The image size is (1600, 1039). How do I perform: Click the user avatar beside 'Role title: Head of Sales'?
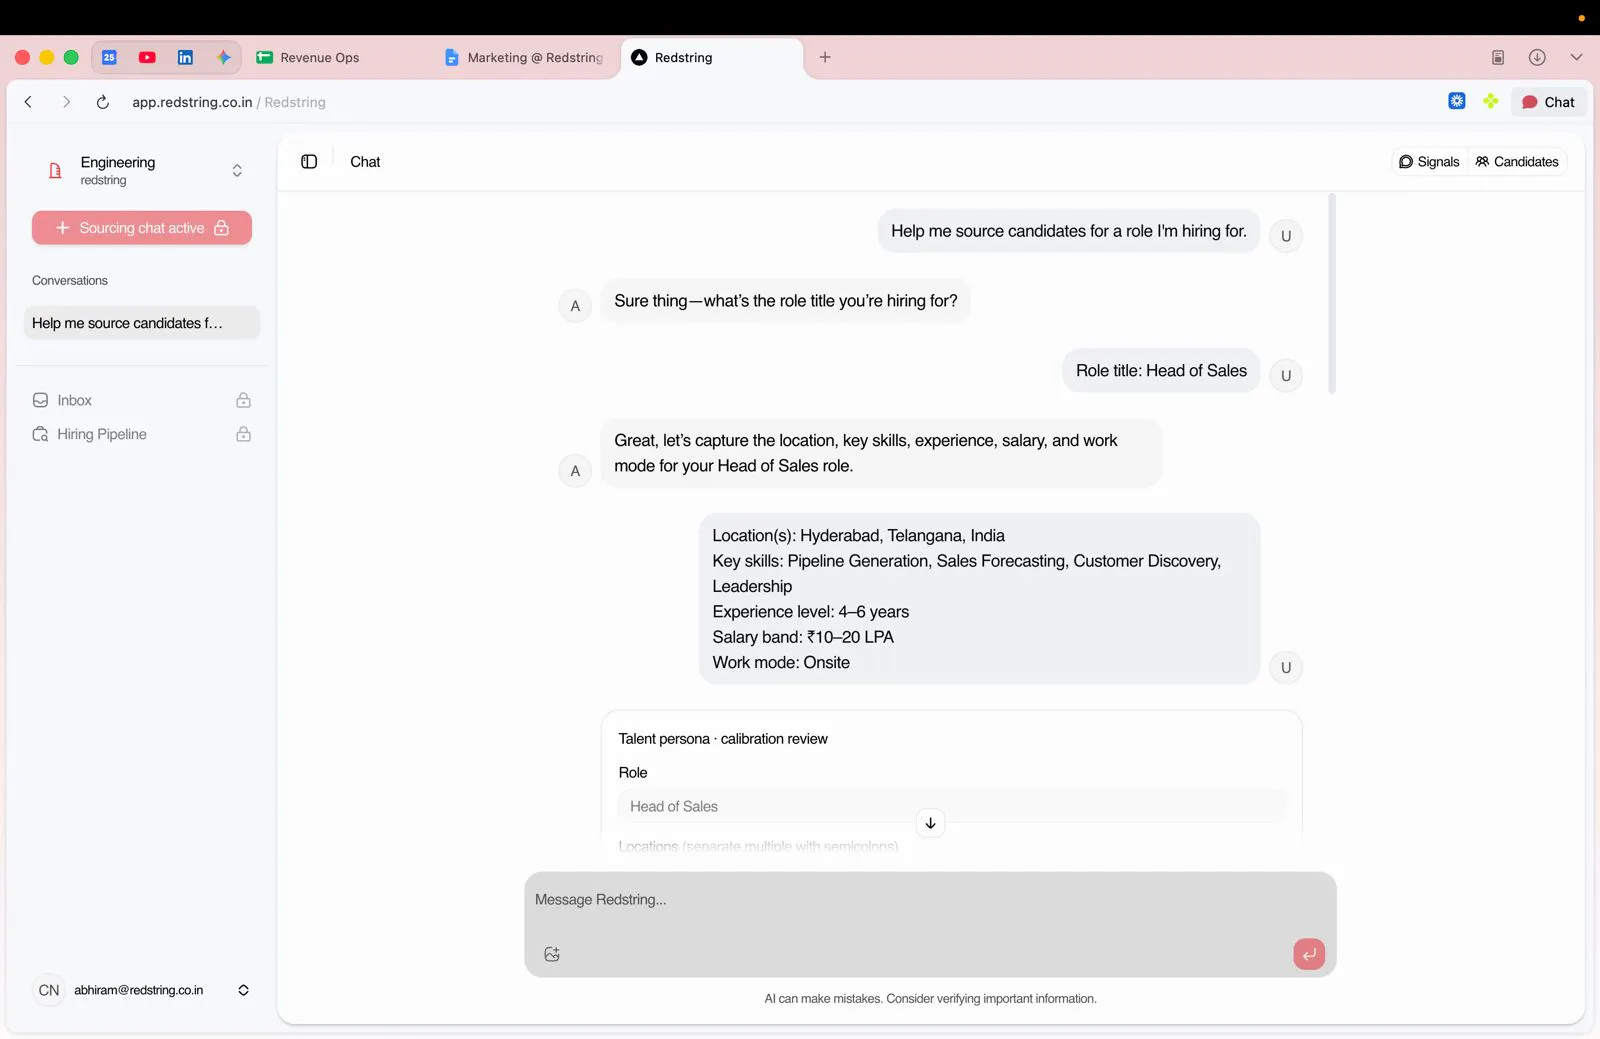(x=1286, y=376)
